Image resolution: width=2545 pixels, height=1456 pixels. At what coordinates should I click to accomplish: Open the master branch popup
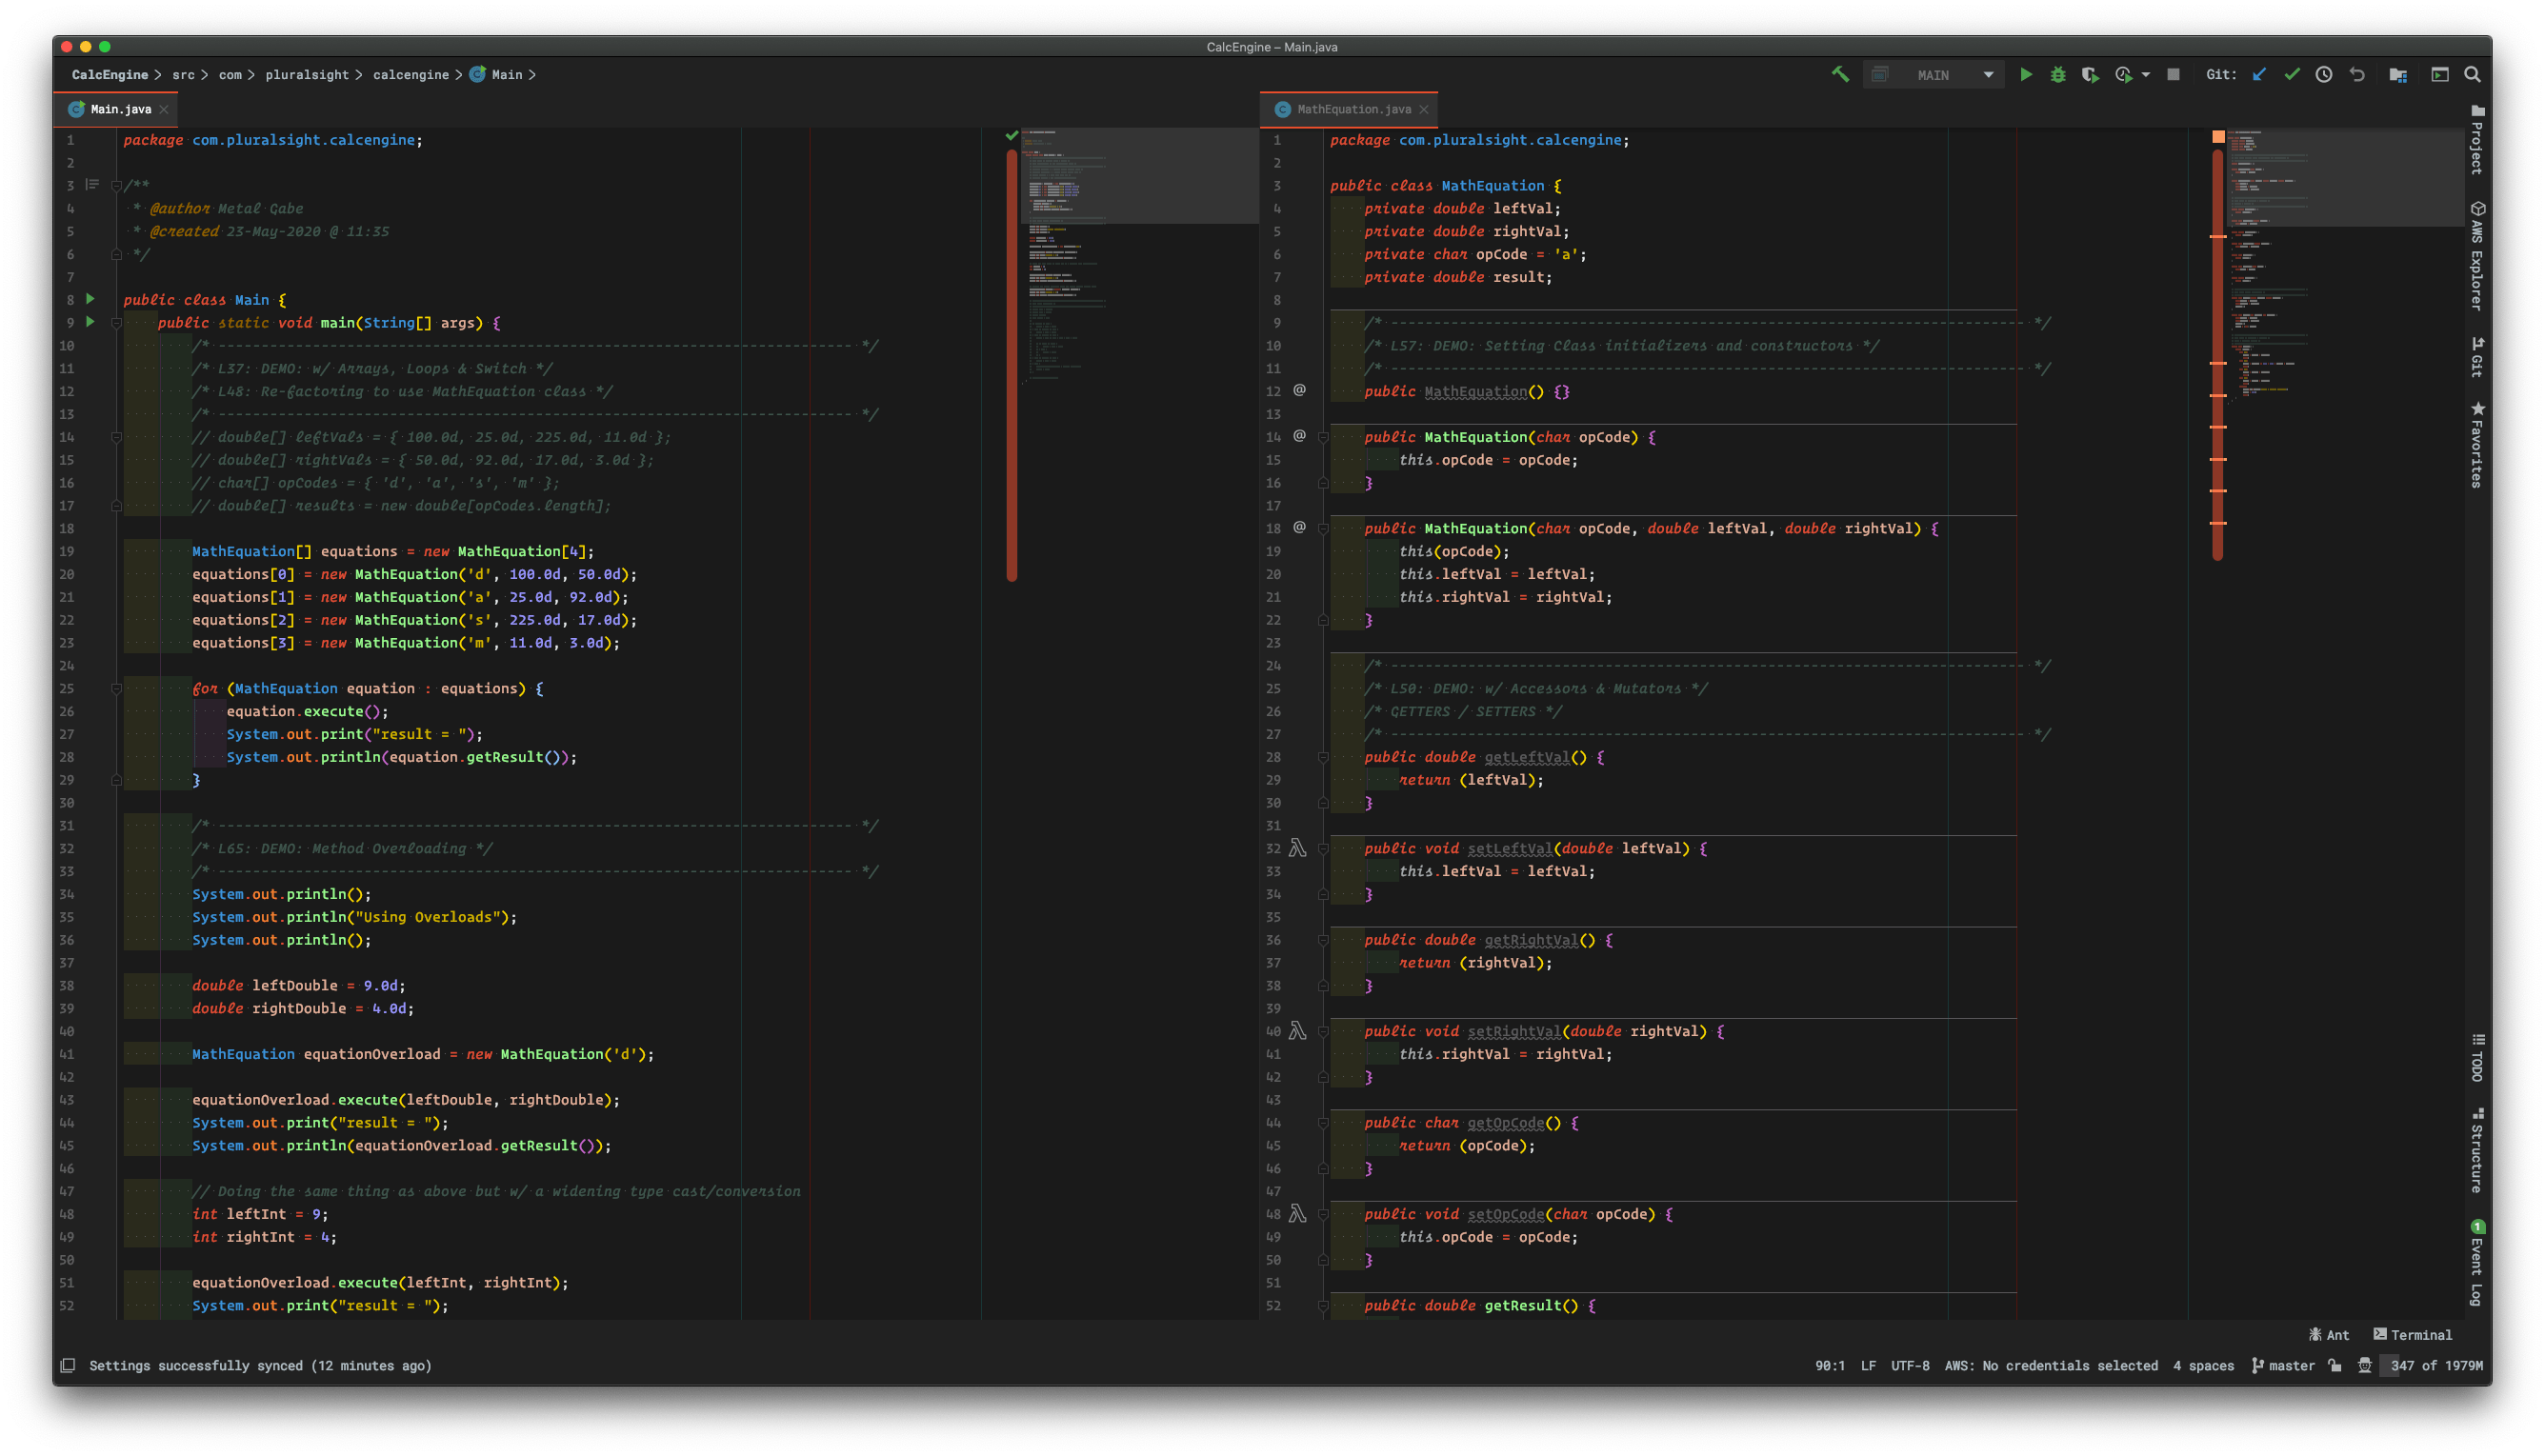(2290, 1365)
